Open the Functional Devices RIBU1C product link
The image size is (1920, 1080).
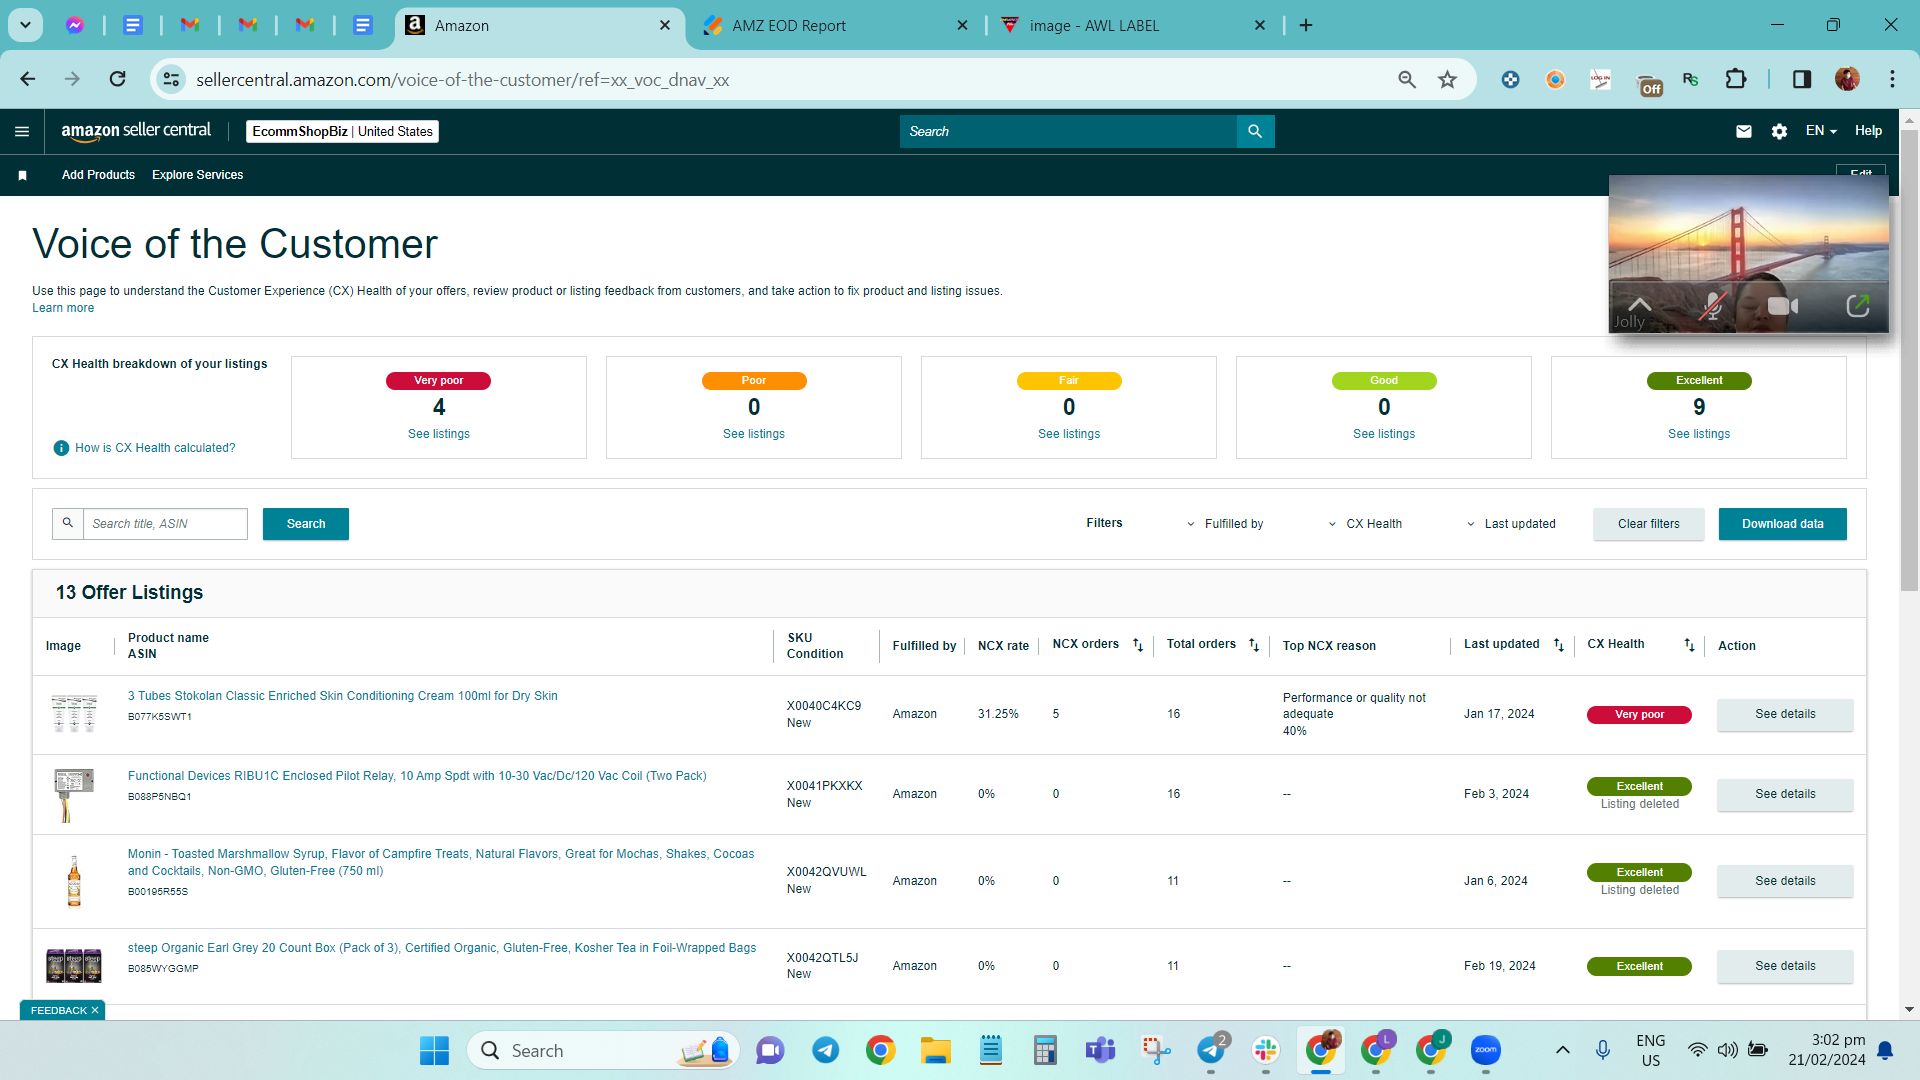click(x=417, y=776)
